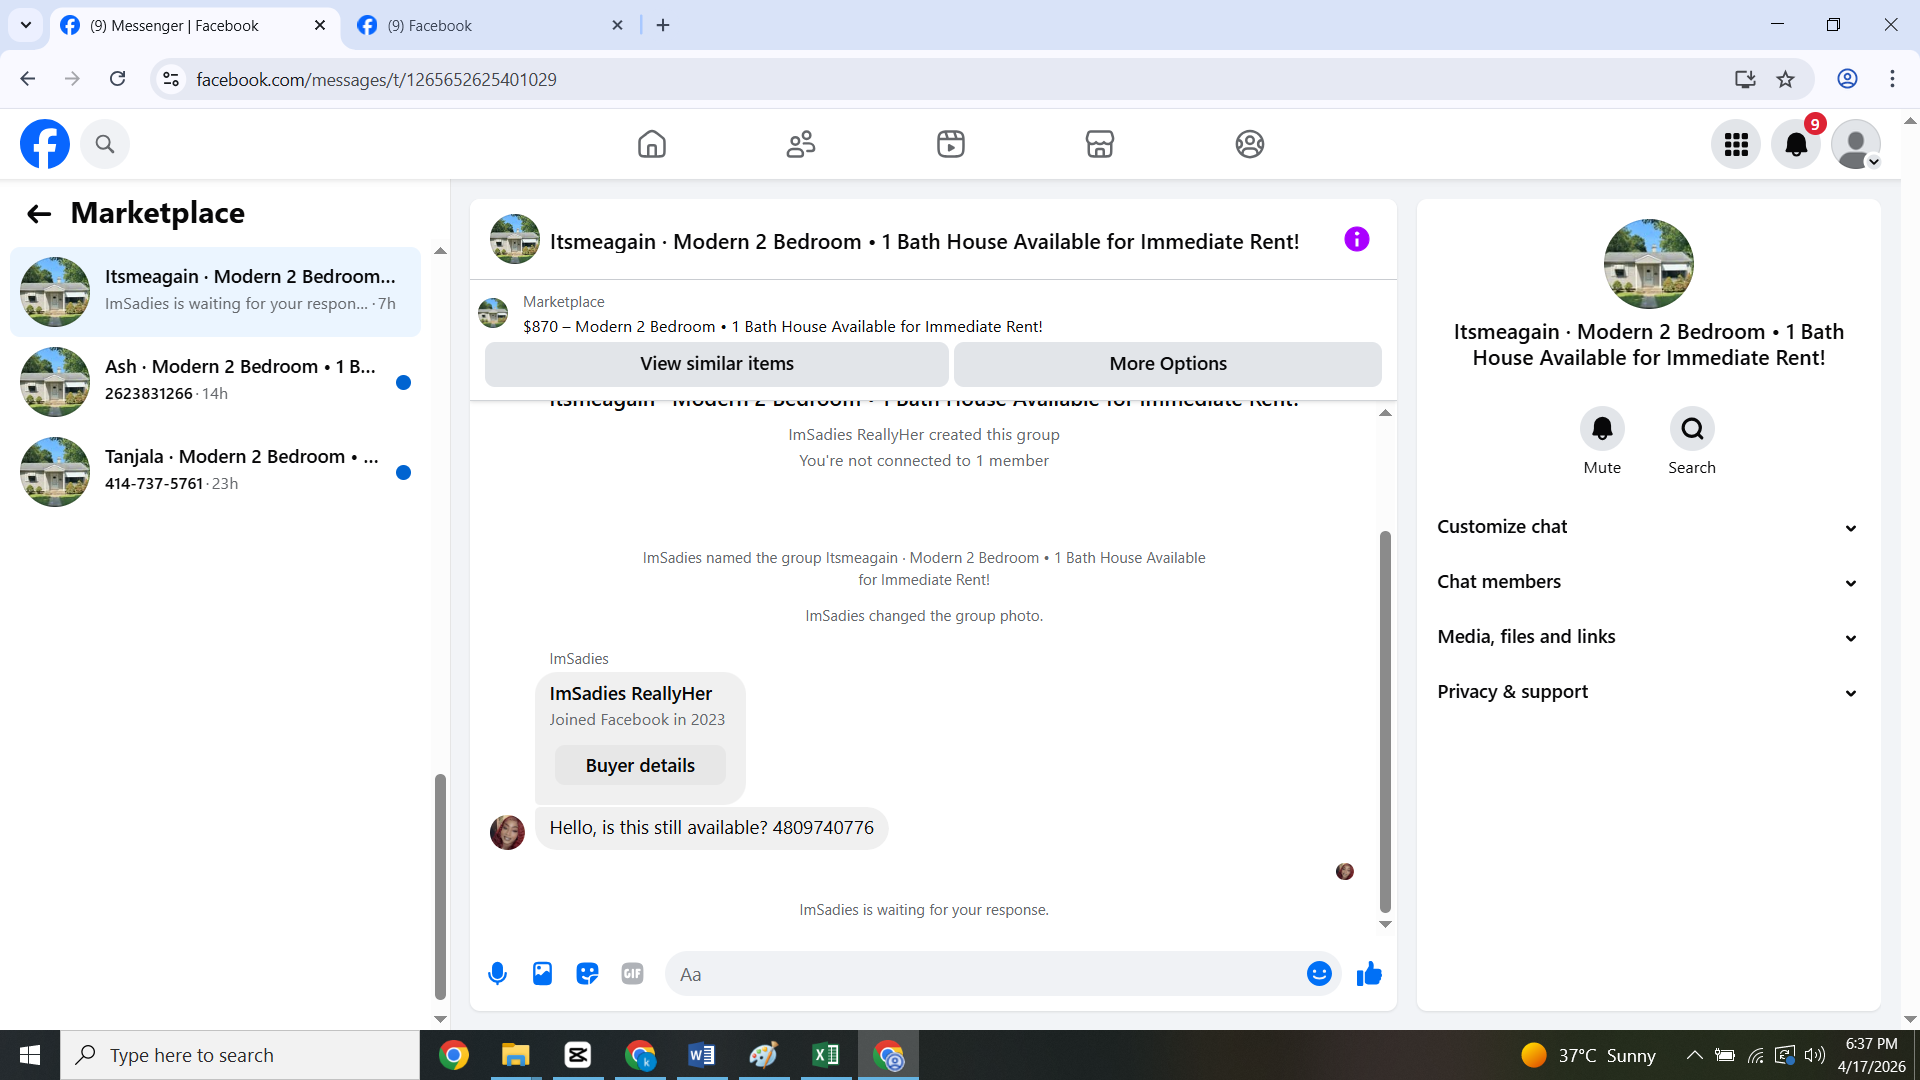Open the sticker picker icon

(x=587, y=973)
